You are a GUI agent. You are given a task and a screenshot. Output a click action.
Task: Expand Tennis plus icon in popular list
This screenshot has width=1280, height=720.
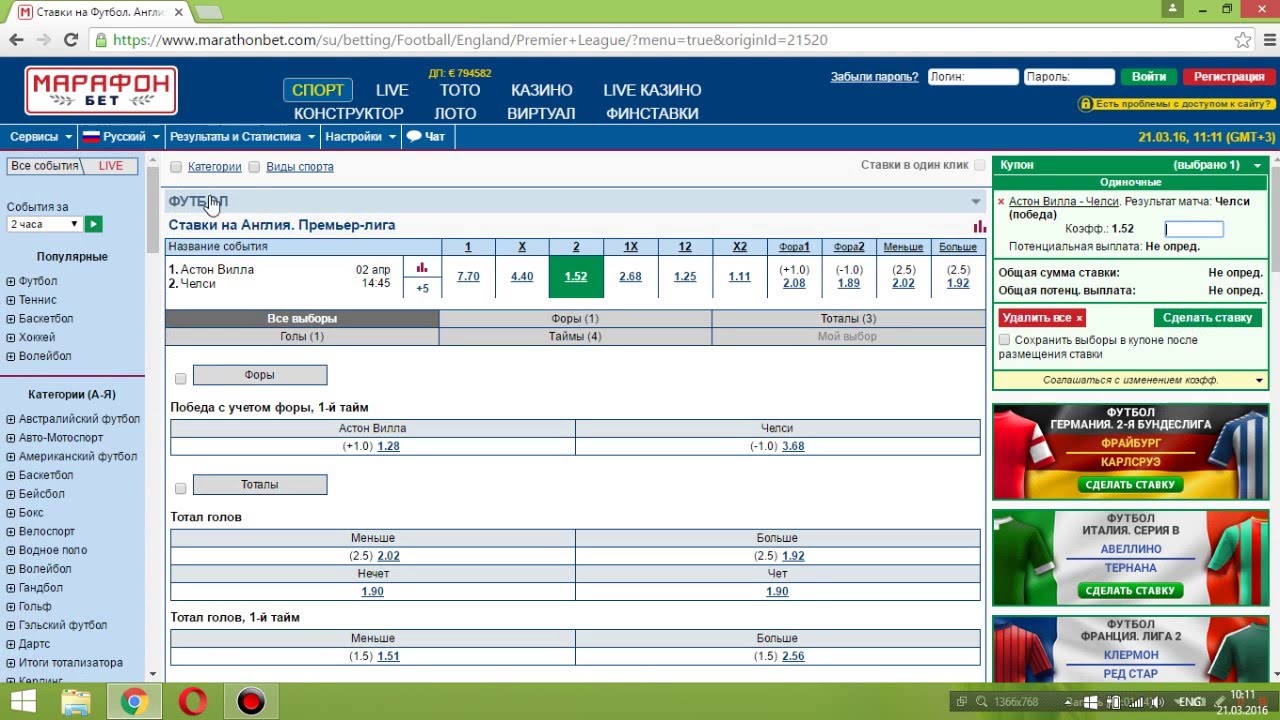11,300
